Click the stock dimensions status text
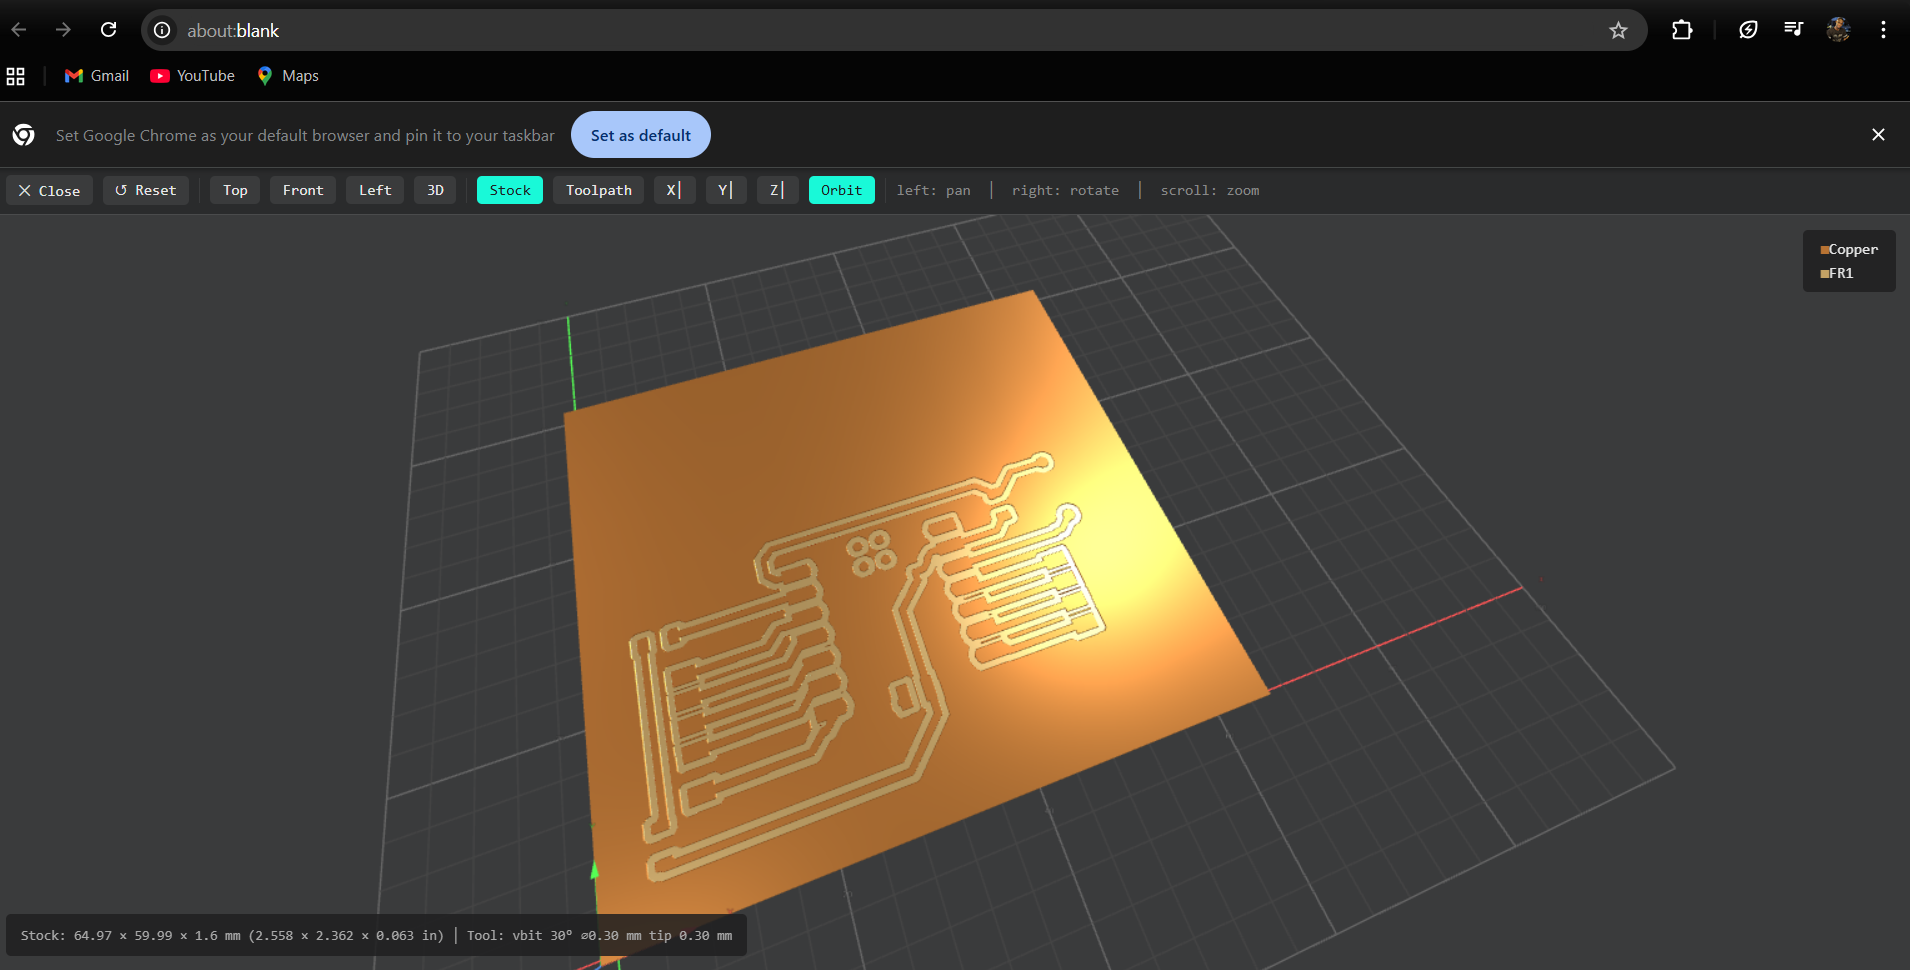This screenshot has height=970, width=1910. coord(232,936)
